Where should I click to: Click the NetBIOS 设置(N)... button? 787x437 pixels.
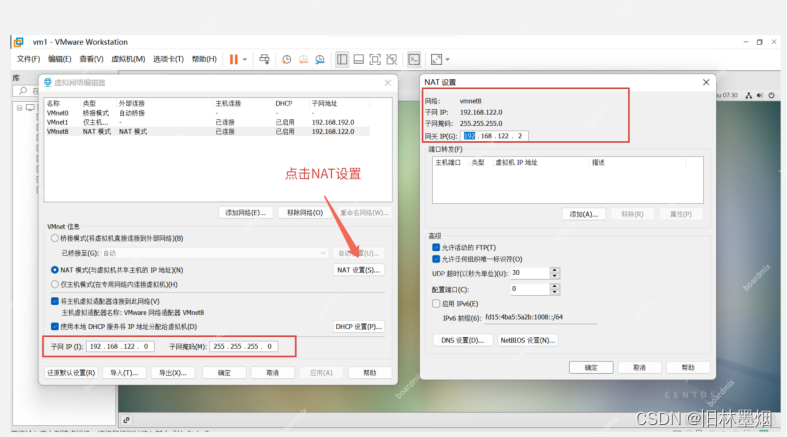(x=528, y=340)
